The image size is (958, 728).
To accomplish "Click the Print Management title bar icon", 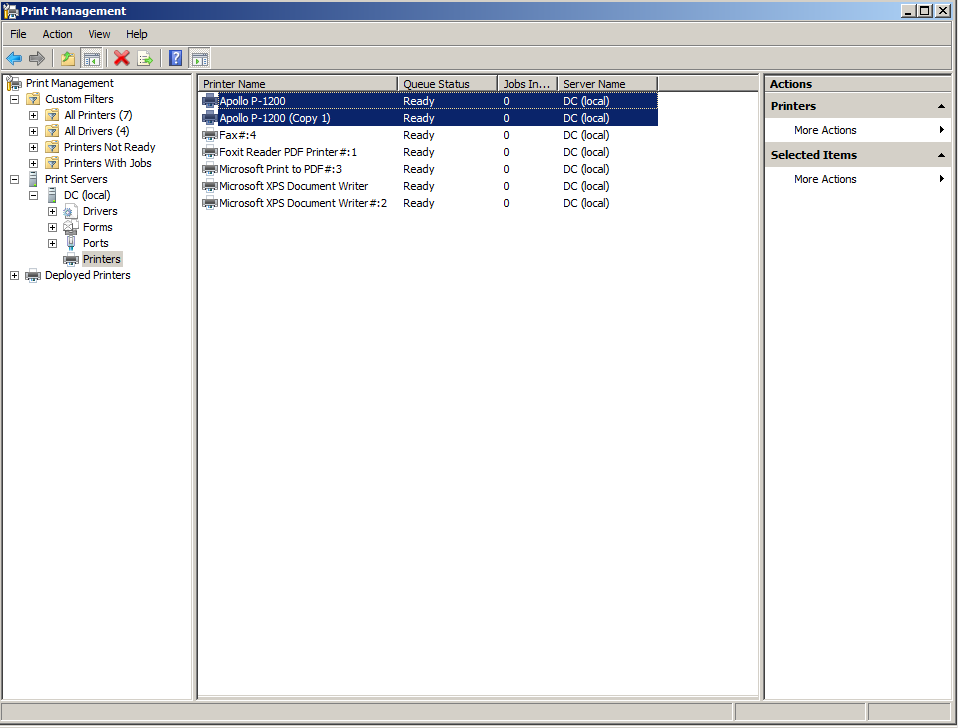I will (10, 11).
